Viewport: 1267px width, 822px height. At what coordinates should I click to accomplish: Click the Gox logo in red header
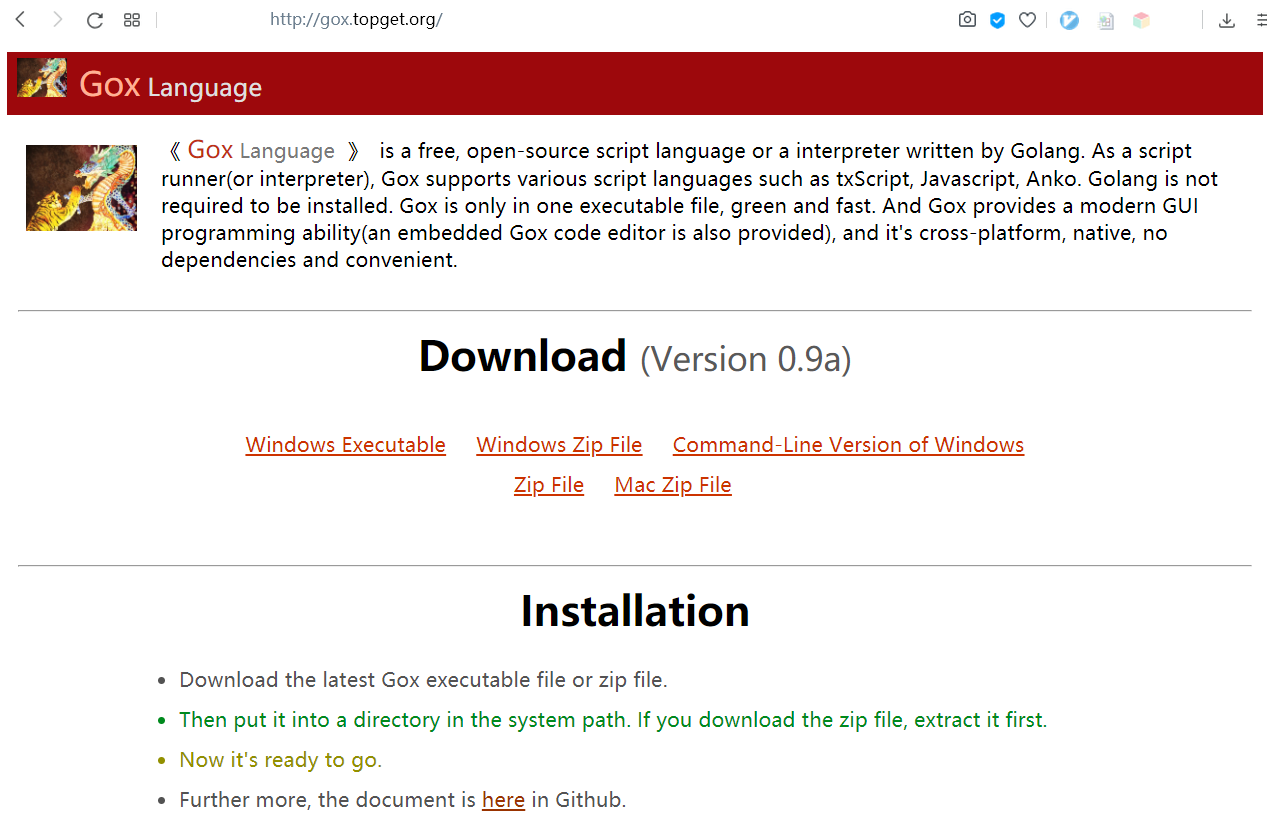pos(42,78)
